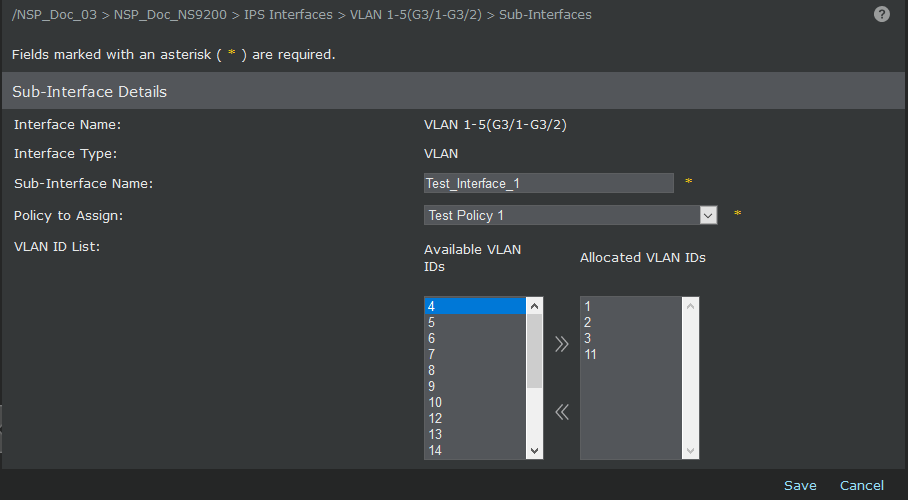
Task: Move selected VLAN to allocated list arrow
Action: [562, 344]
